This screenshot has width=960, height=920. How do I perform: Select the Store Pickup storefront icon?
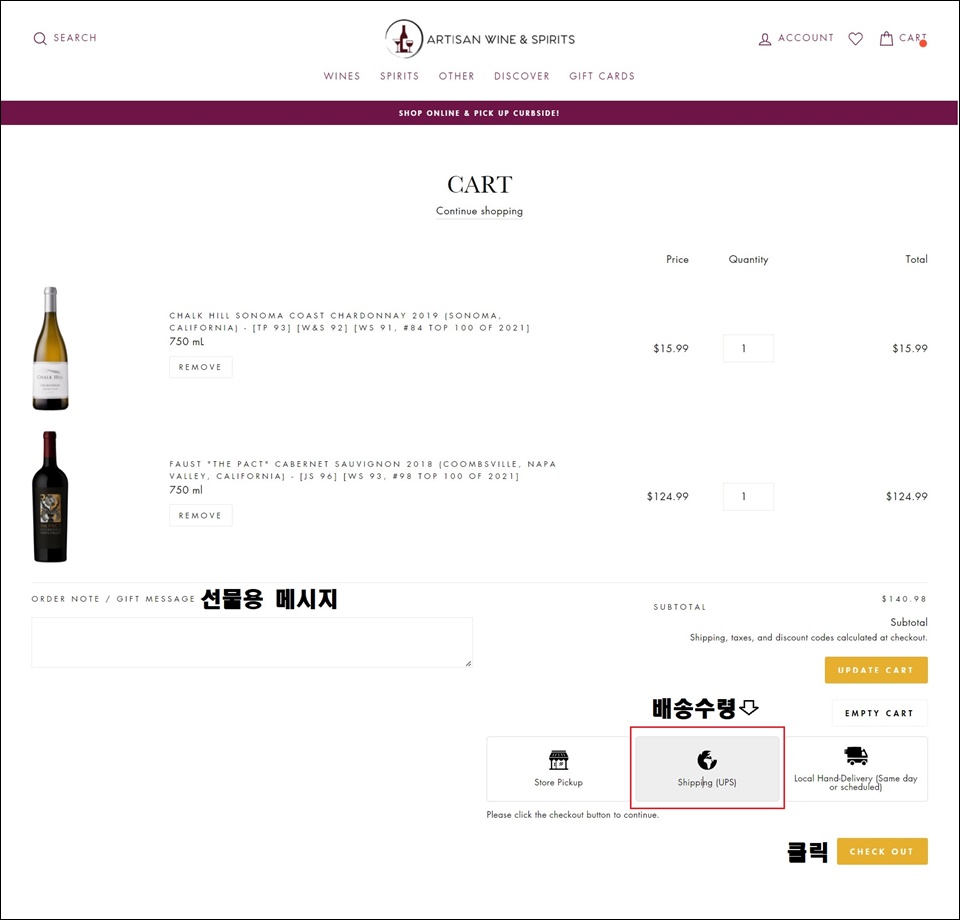[x=558, y=760]
